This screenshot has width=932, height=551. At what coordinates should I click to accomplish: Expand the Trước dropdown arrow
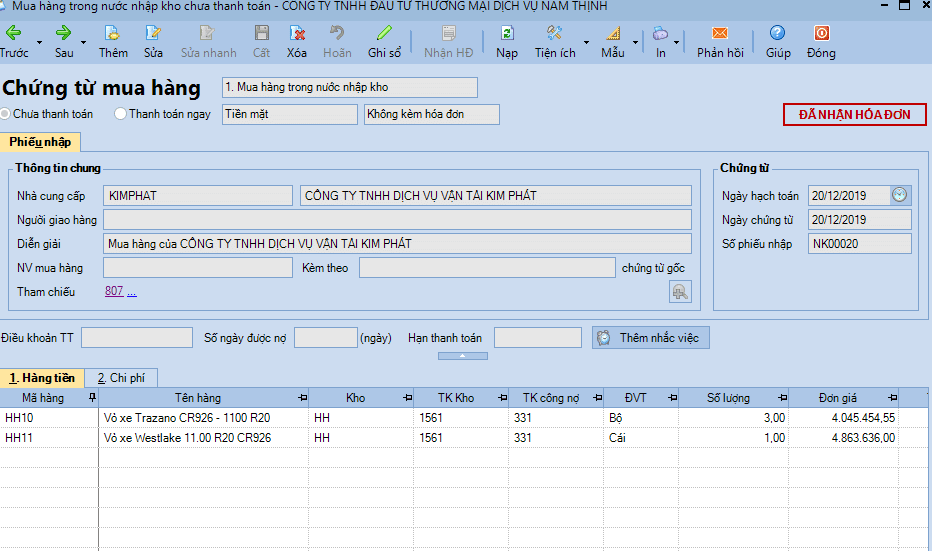click(x=39, y=43)
